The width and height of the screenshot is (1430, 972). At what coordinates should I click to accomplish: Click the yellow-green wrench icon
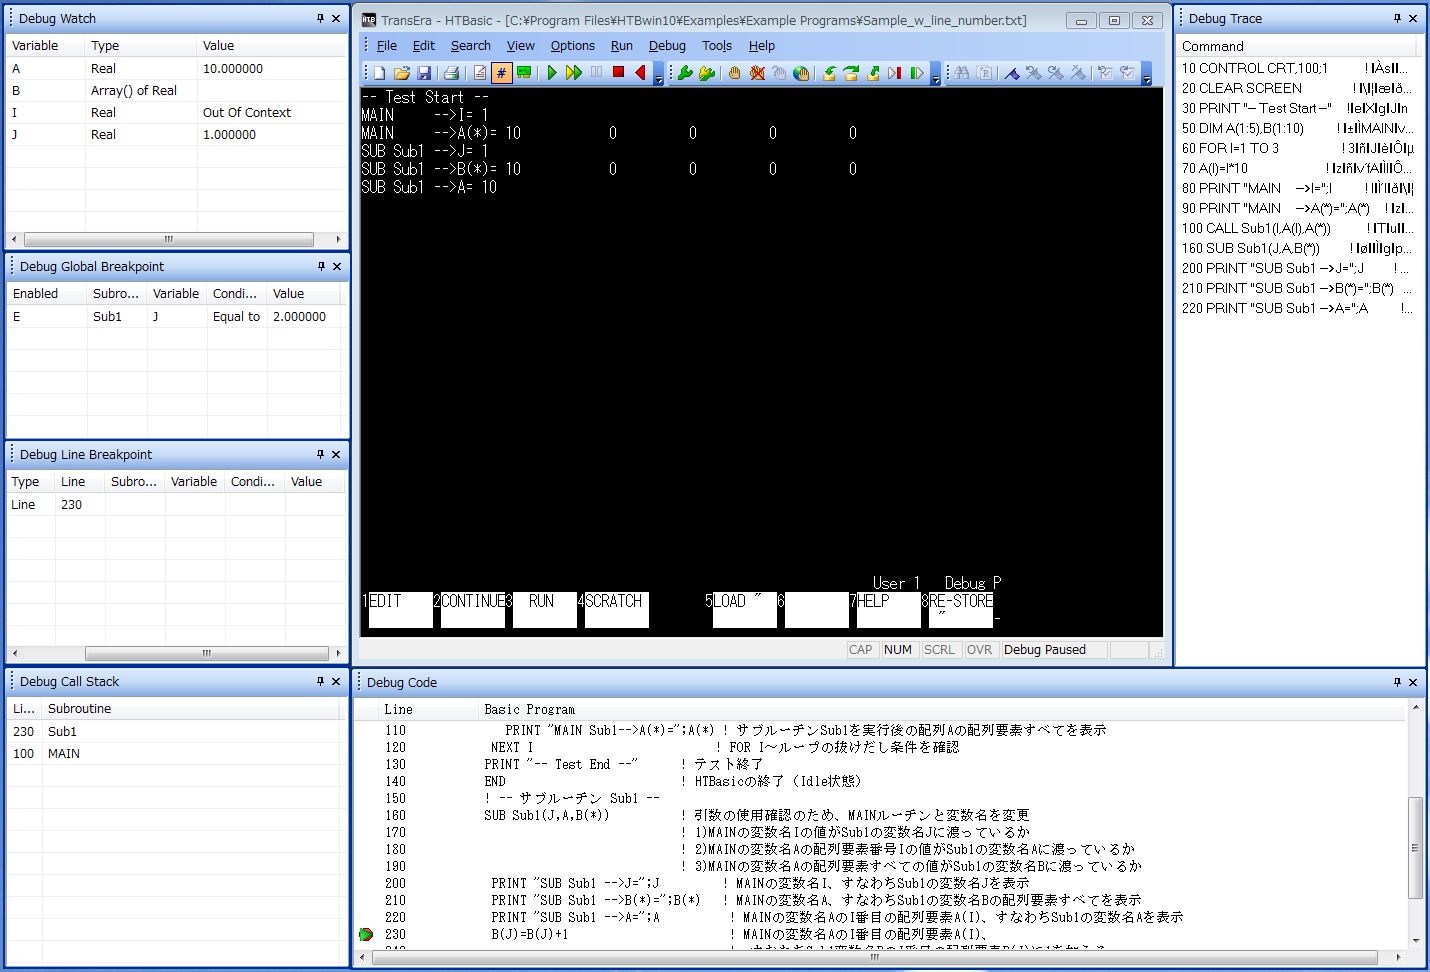pyautogui.click(x=707, y=72)
